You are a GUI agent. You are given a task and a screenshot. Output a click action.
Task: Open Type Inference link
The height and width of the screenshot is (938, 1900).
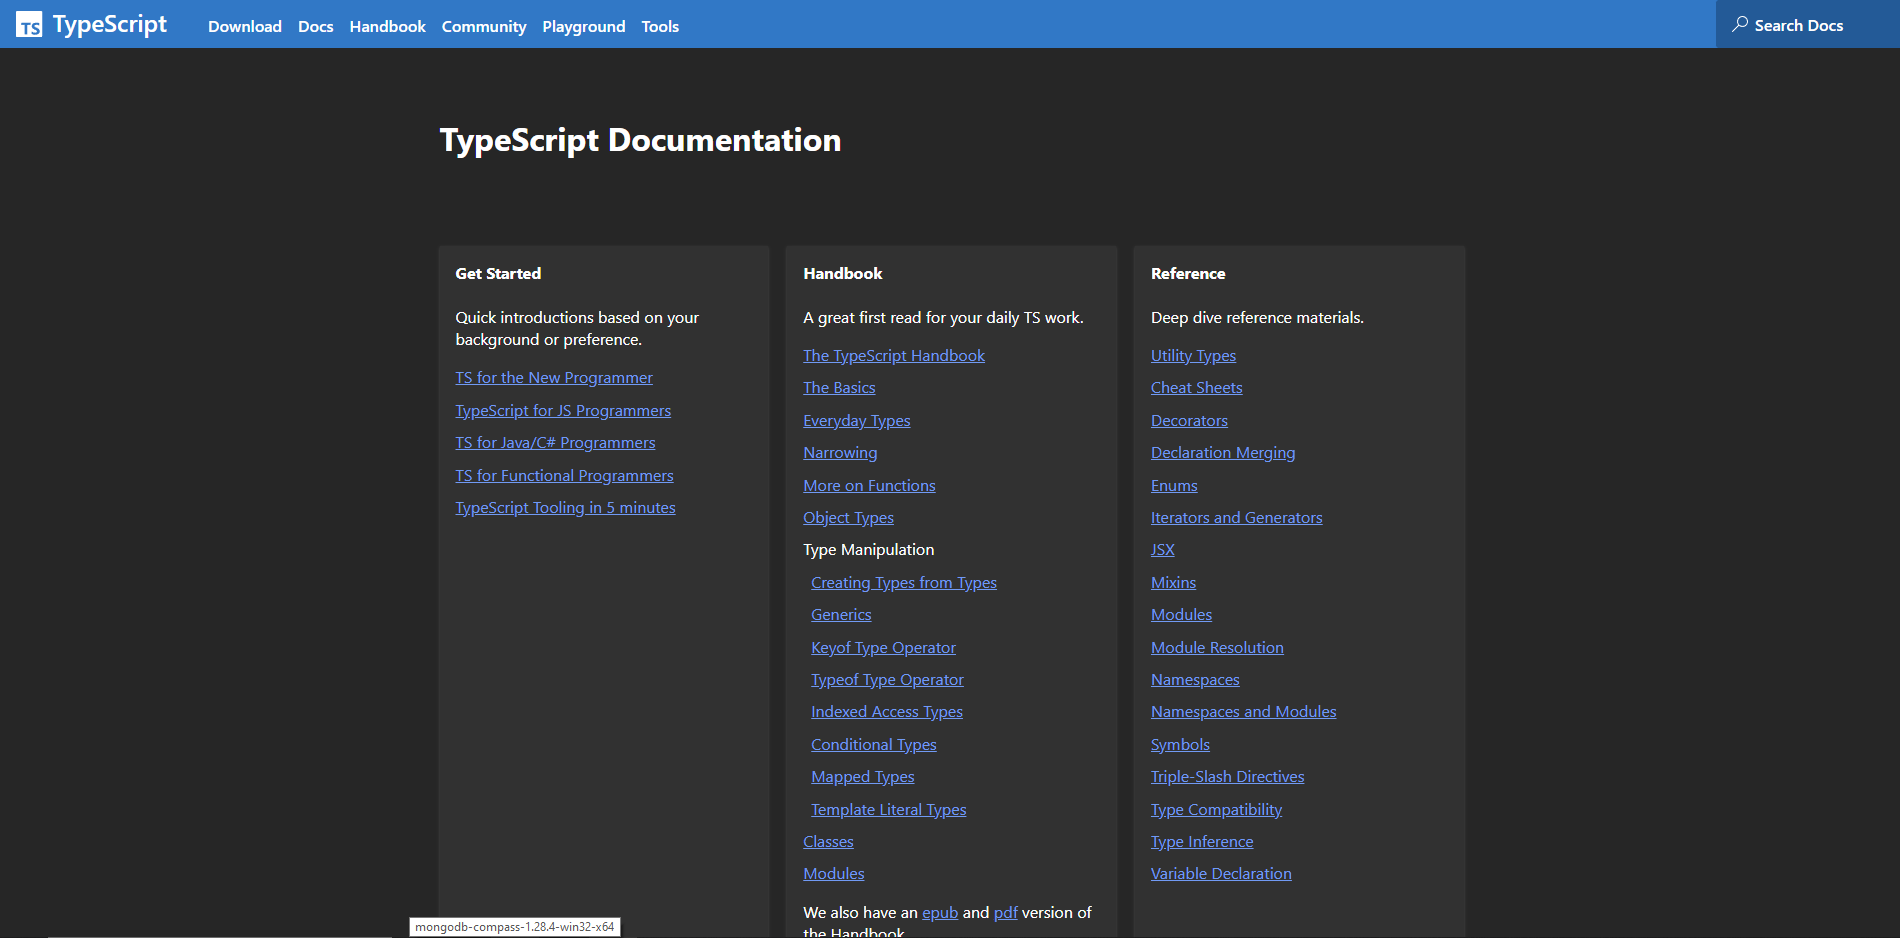tap(1202, 842)
